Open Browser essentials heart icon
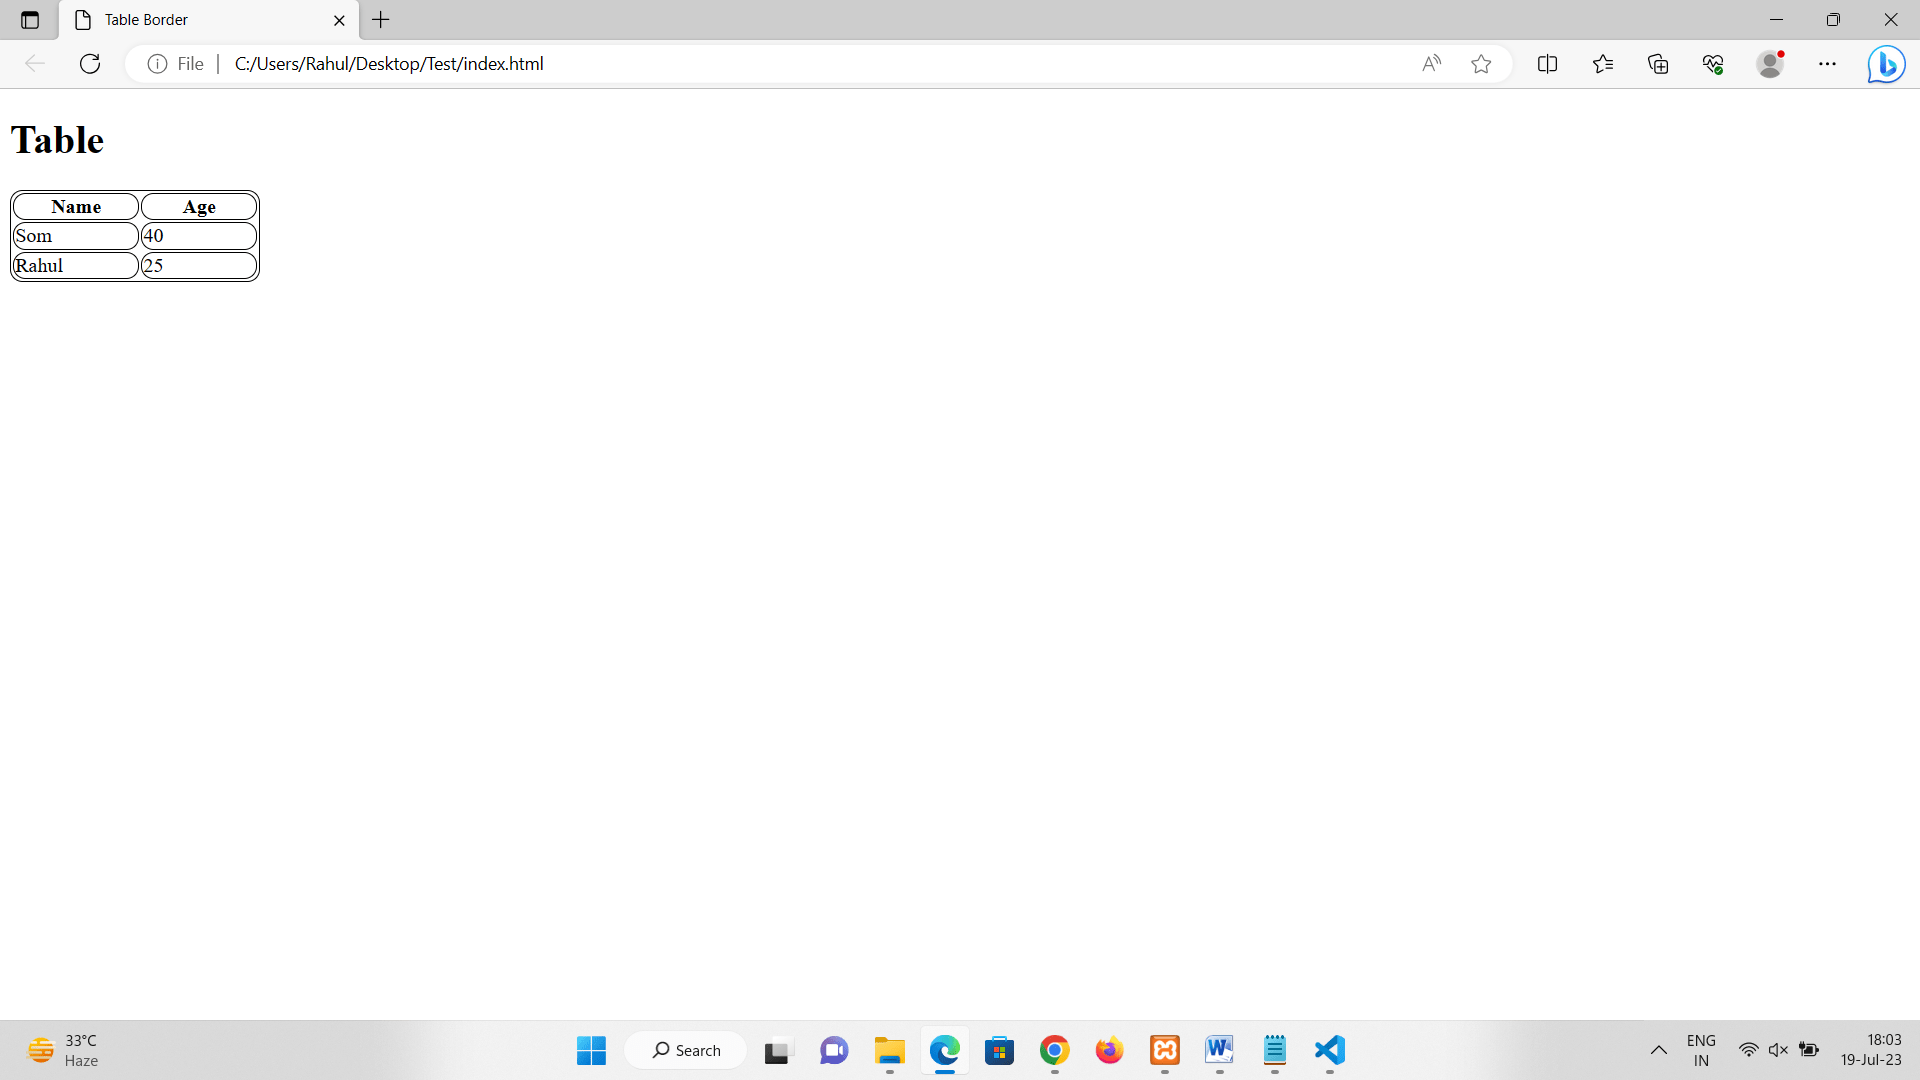Image resolution: width=1920 pixels, height=1080 pixels. point(1713,64)
